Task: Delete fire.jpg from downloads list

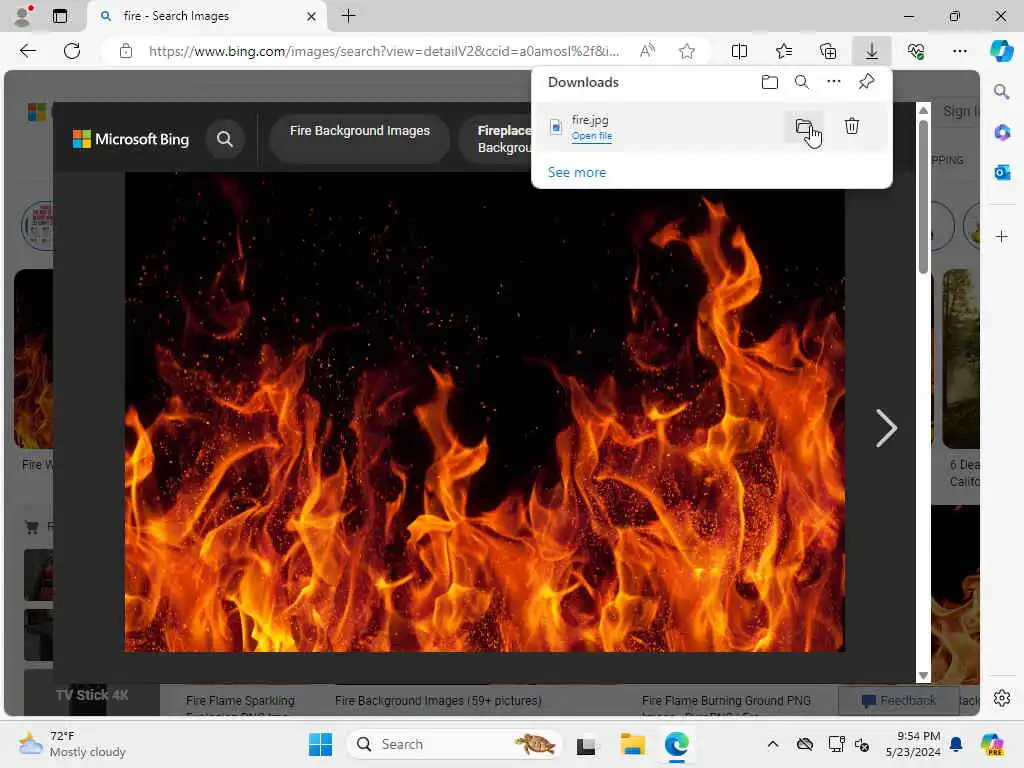Action: point(852,126)
